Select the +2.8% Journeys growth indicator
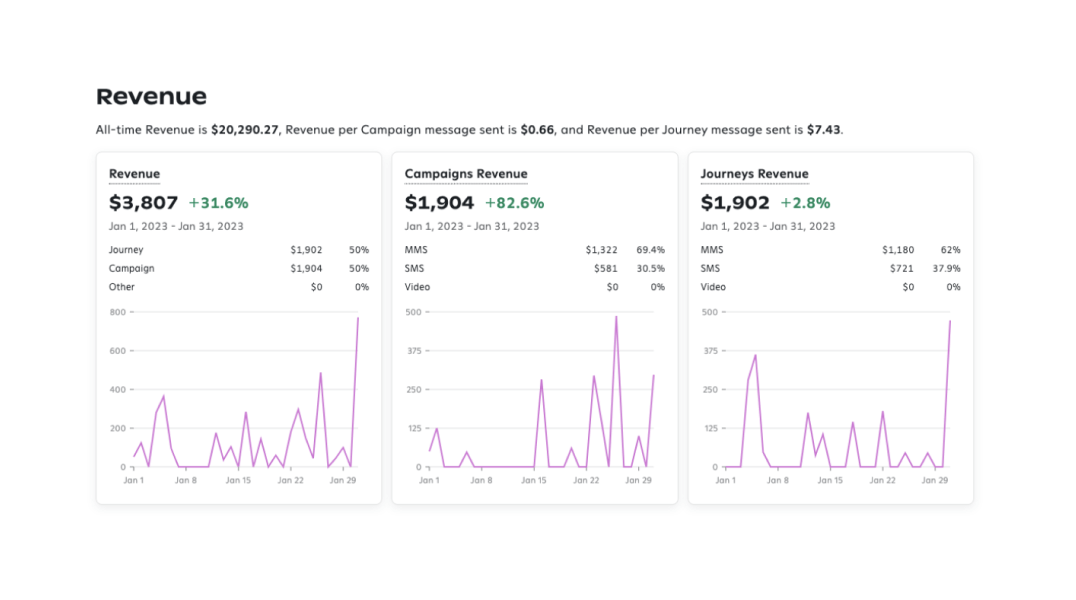Viewport: 1076px width, 600px height. (x=807, y=201)
